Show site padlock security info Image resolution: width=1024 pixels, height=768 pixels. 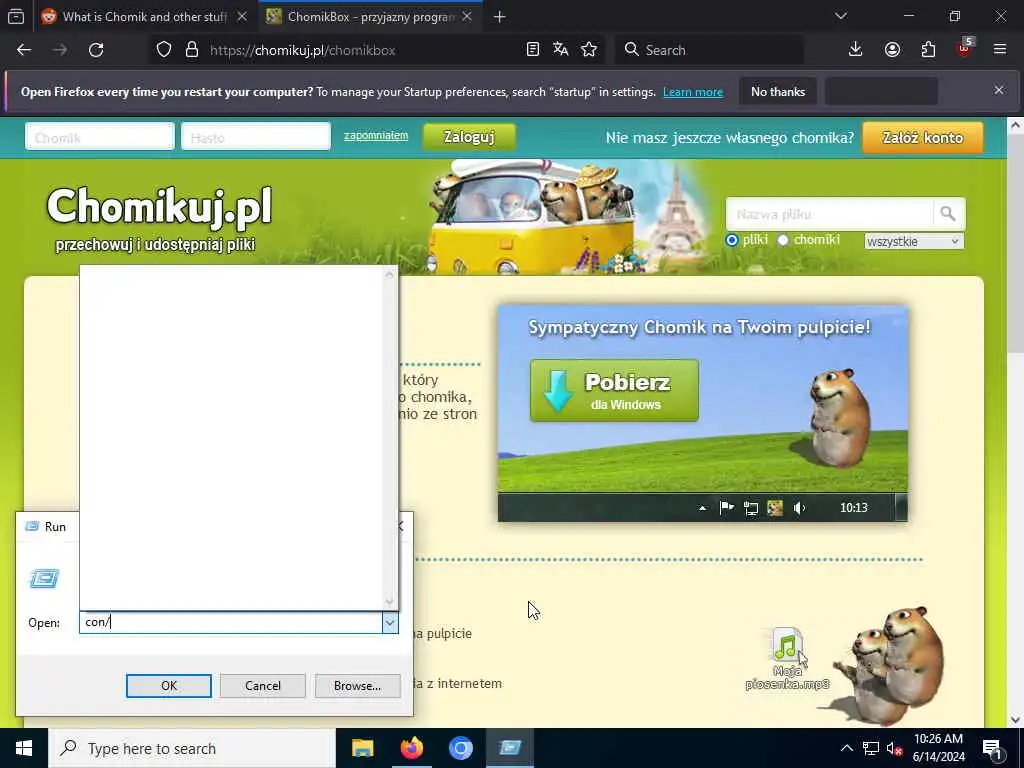pos(191,50)
